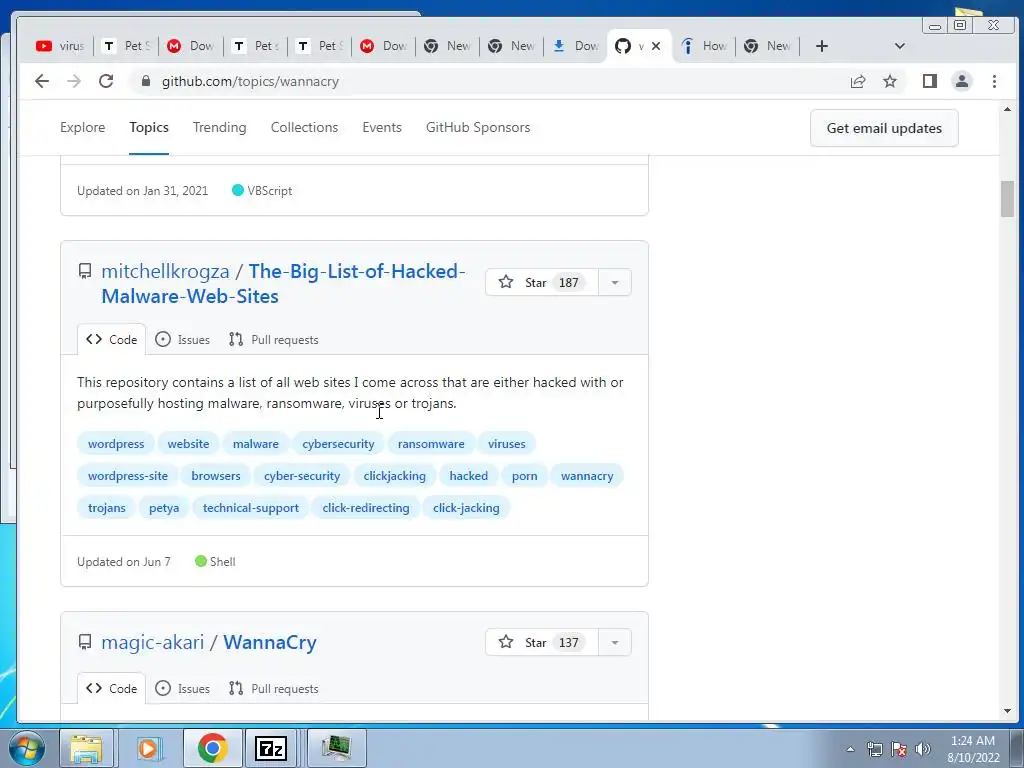Image resolution: width=1024 pixels, height=768 pixels.
Task: Open the Chrome profile avatar
Action: (961, 81)
